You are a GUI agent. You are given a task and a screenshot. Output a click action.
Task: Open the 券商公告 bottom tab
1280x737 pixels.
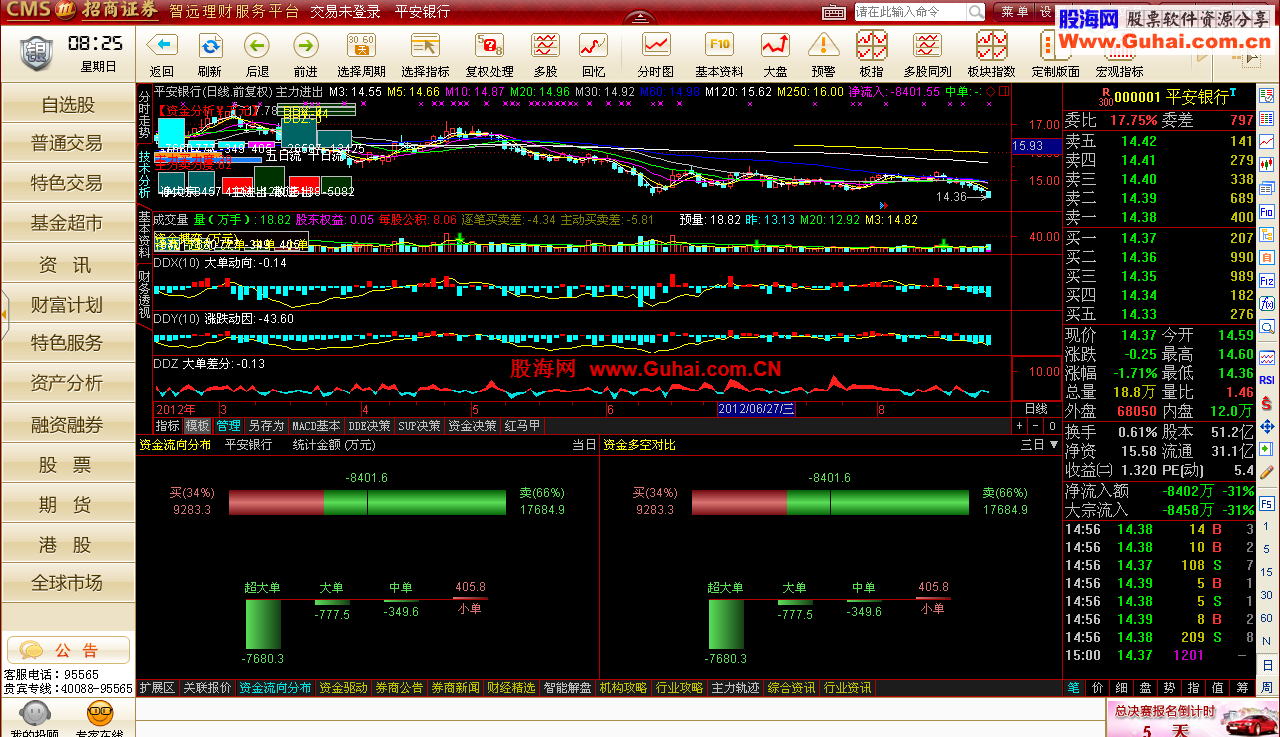pos(399,688)
